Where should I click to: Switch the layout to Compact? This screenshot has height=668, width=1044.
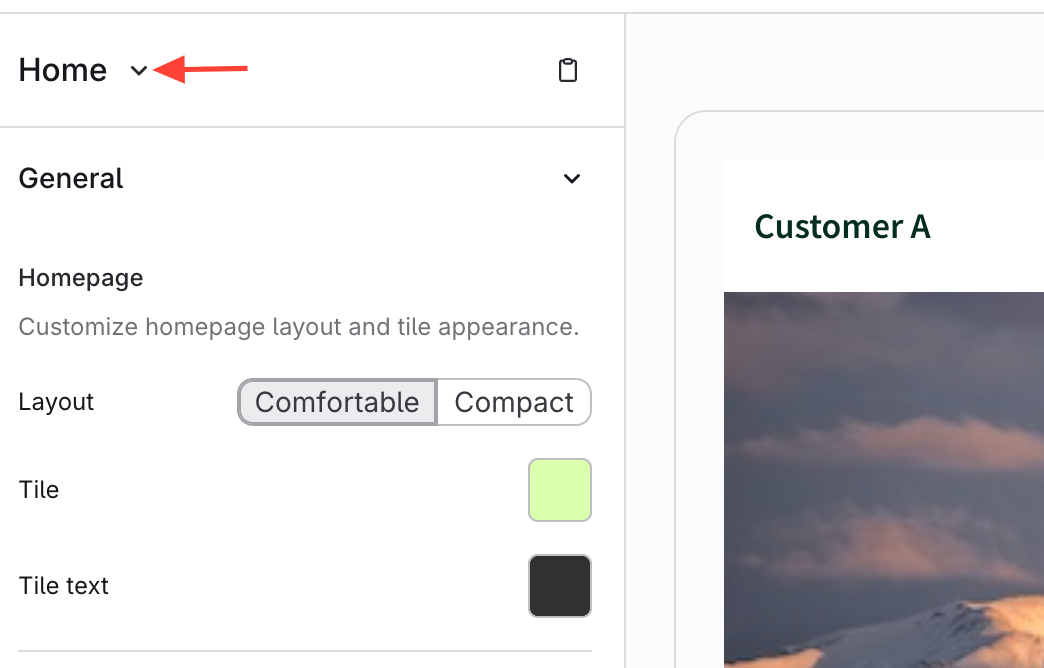514,402
